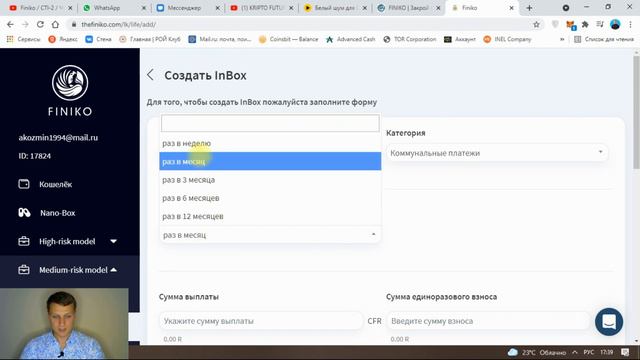Select the раз в неделю option
Viewport: 640px width, 360px height.
coord(270,143)
